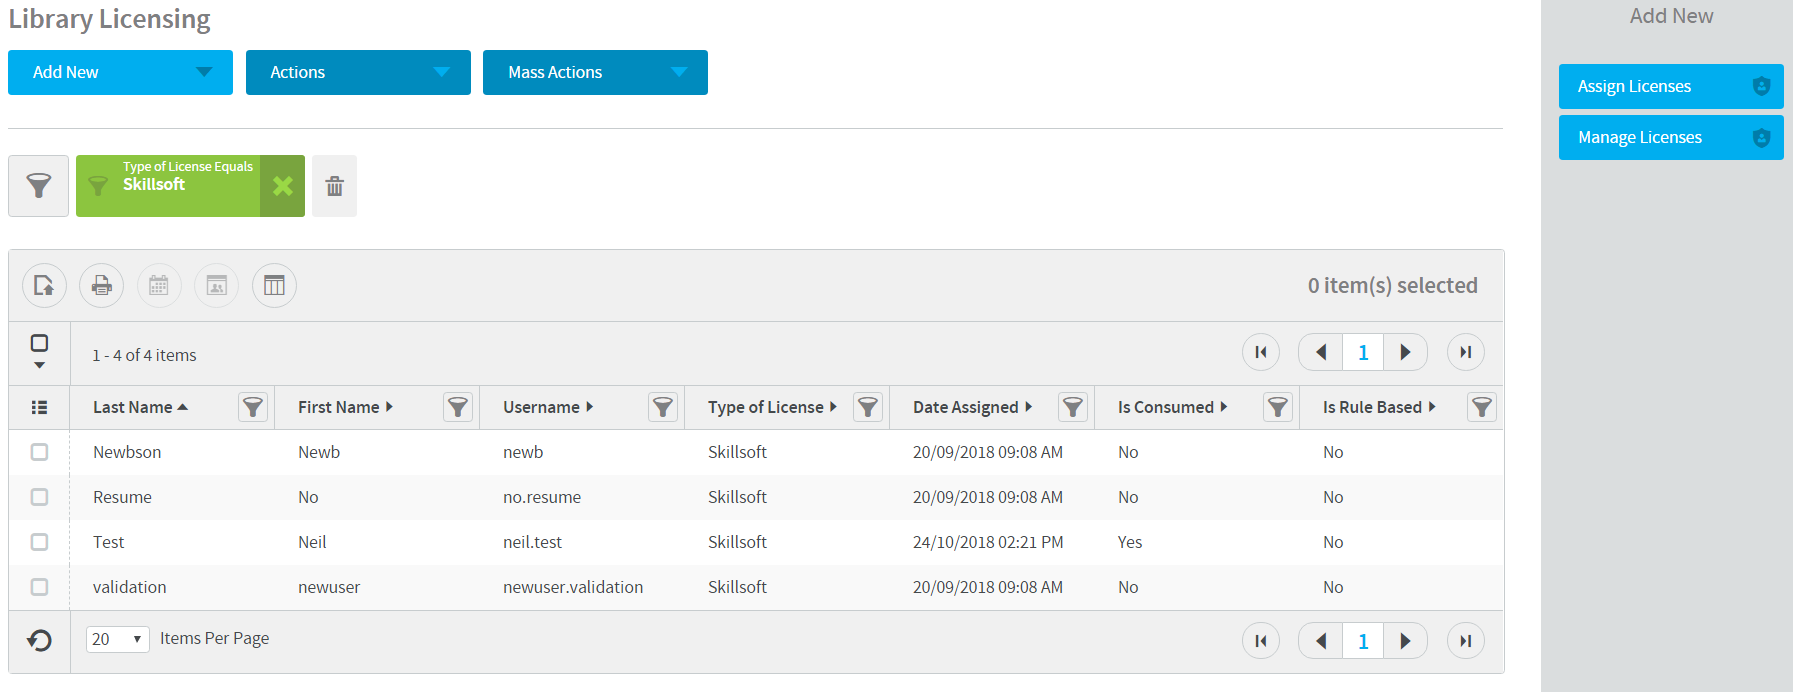Click the Assign Licenses button
This screenshot has width=1793, height=692.
click(1671, 87)
